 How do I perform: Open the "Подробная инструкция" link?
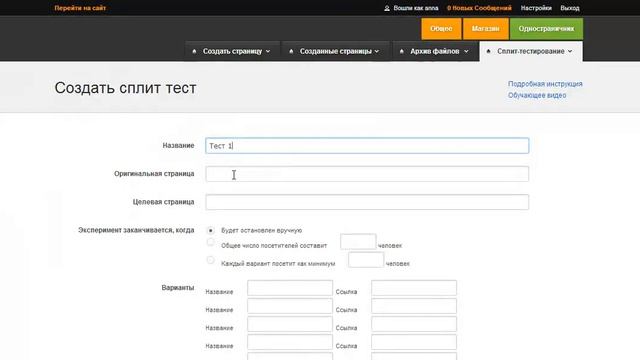[x=545, y=84]
